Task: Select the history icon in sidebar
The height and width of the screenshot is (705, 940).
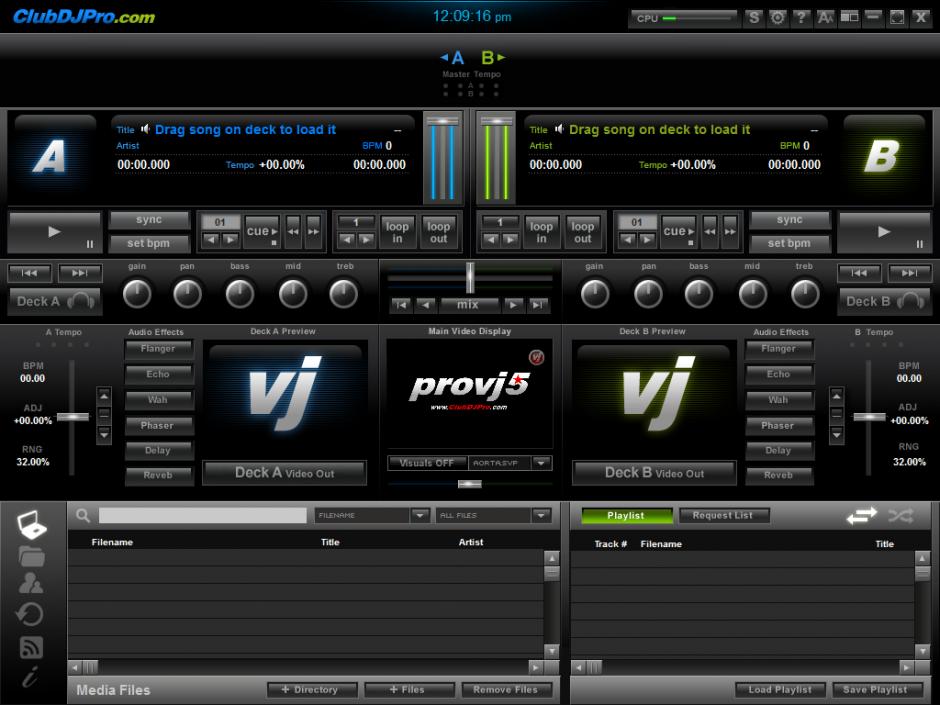Action: (31, 615)
